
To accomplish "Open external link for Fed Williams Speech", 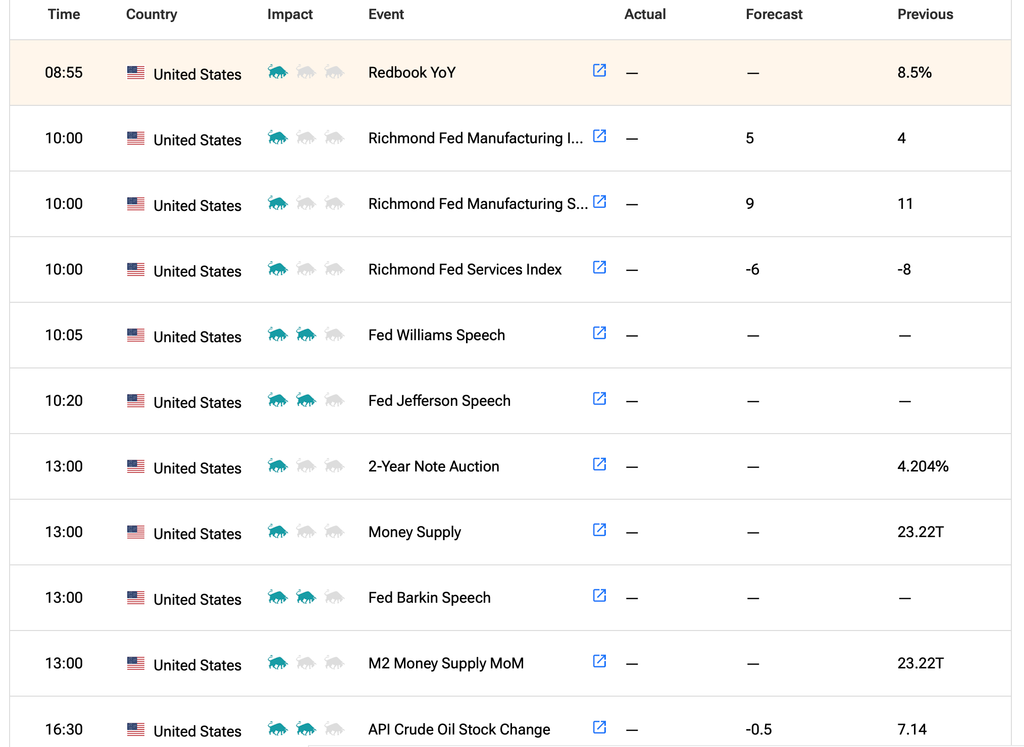I will tap(600, 333).
